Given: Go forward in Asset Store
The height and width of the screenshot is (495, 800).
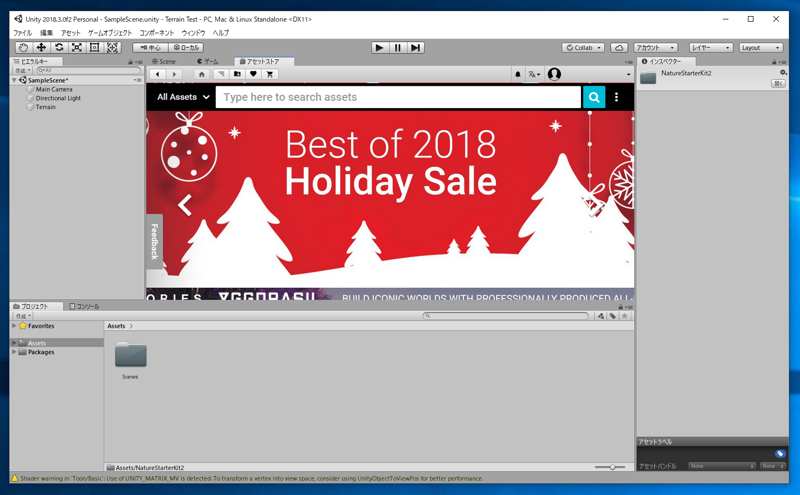Looking at the screenshot, I should click(174, 75).
